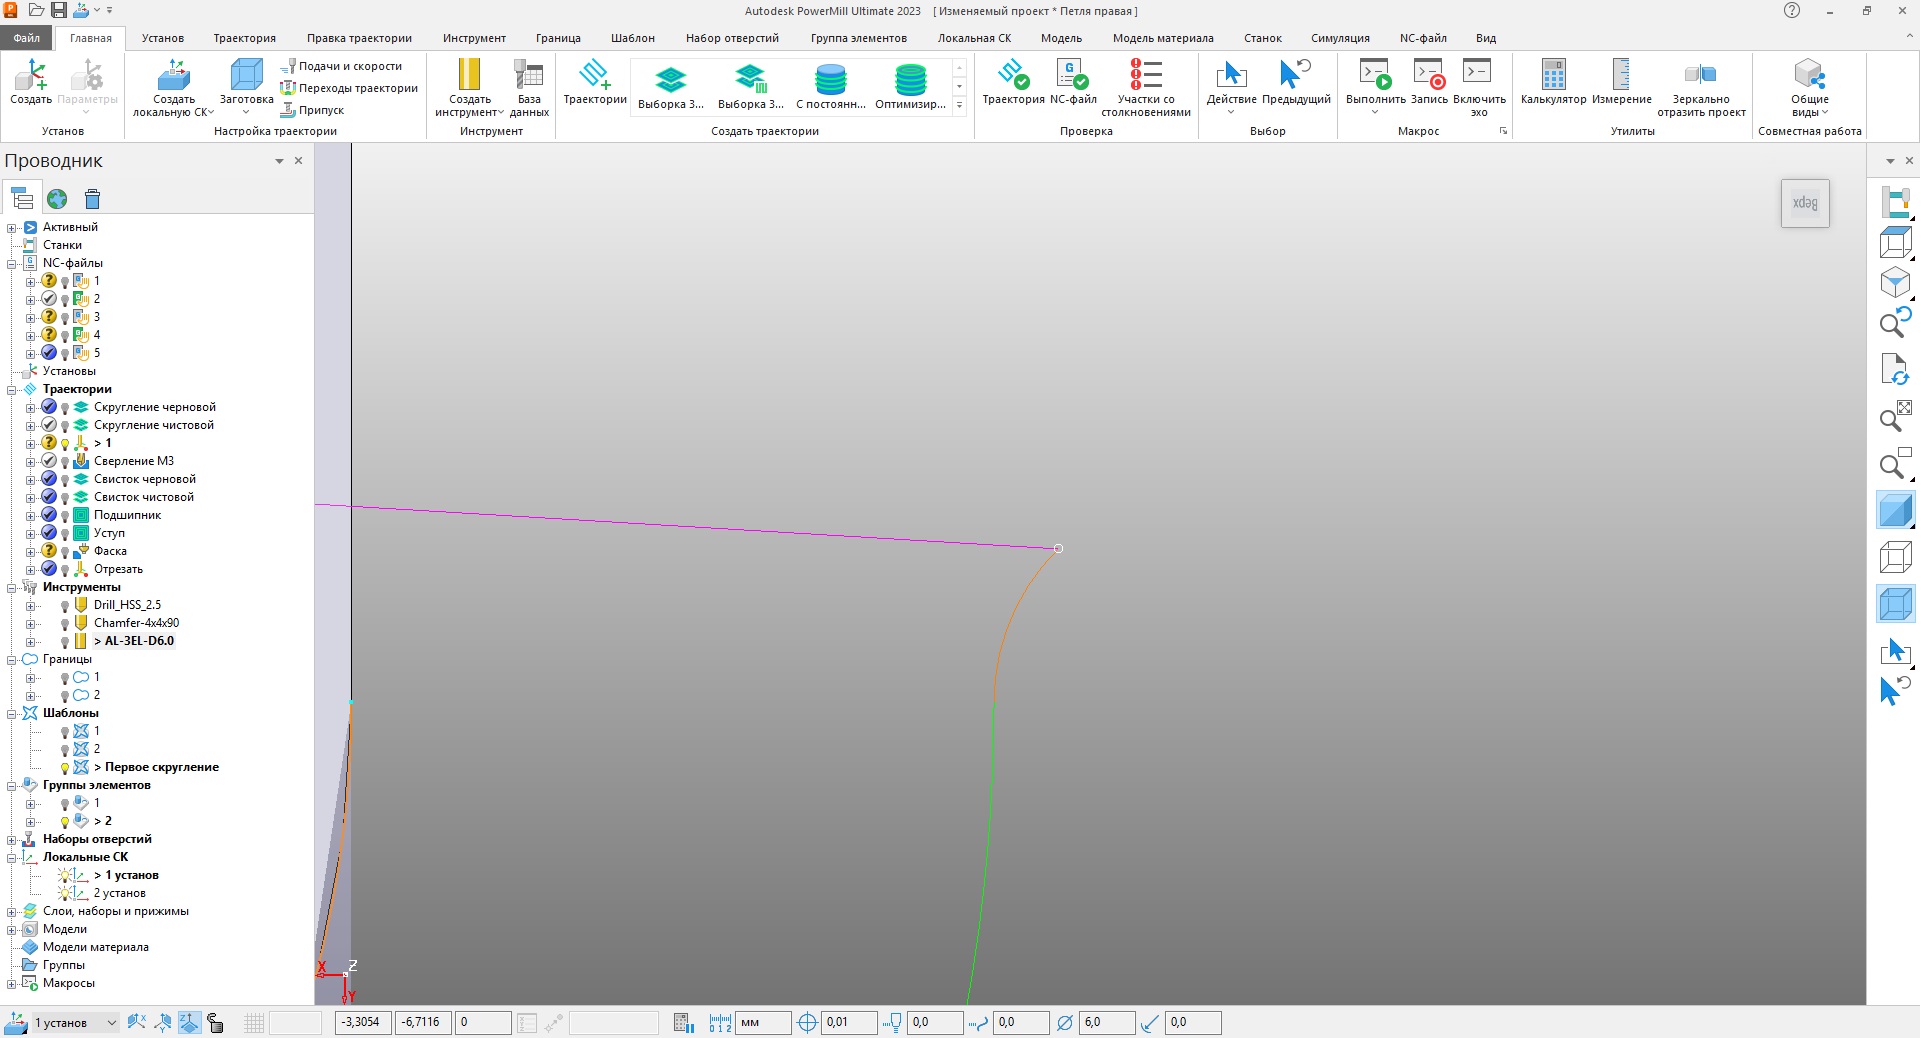Image resolution: width=1921 pixels, height=1038 pixels.
Task: Click the Заготовка block icon
Action: (x=246, y=74)
